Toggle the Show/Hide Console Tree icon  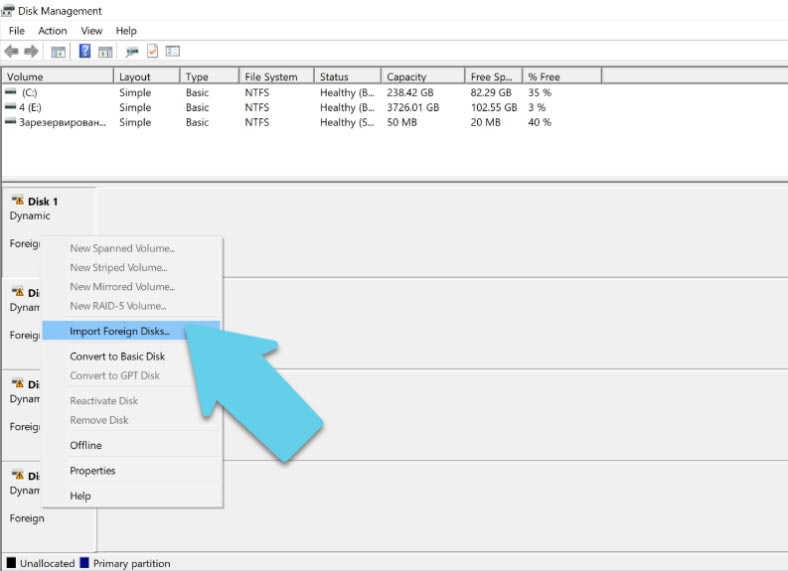point(58,52)
